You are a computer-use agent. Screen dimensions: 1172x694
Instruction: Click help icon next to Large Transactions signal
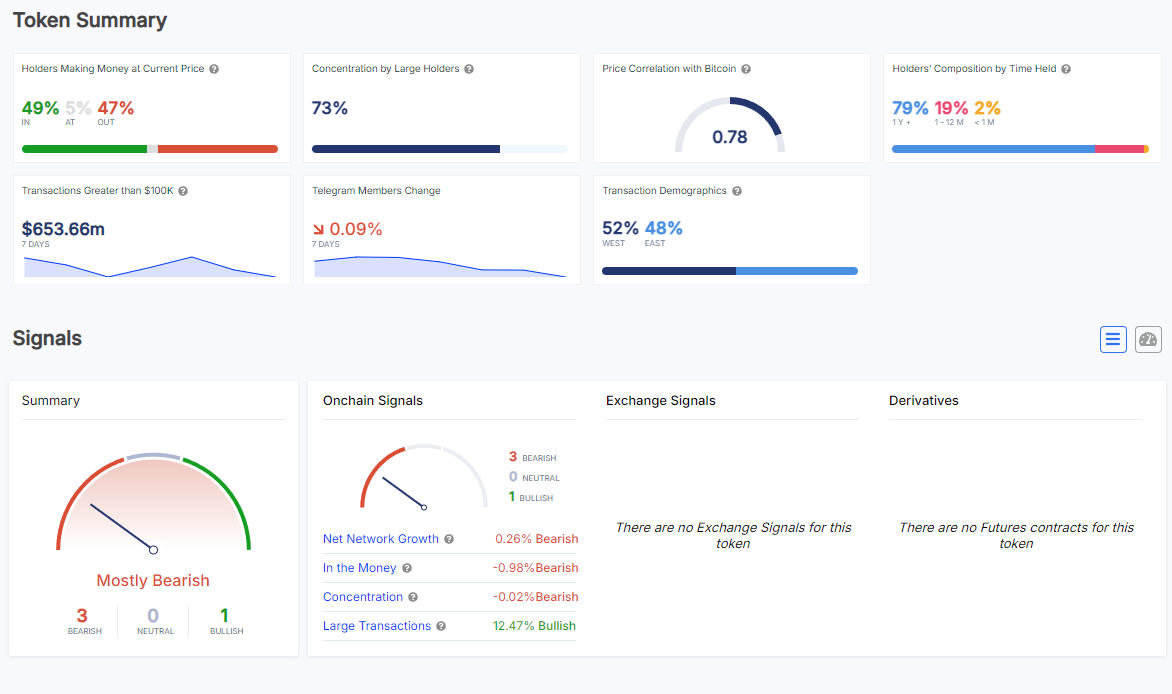coord(441,626)
